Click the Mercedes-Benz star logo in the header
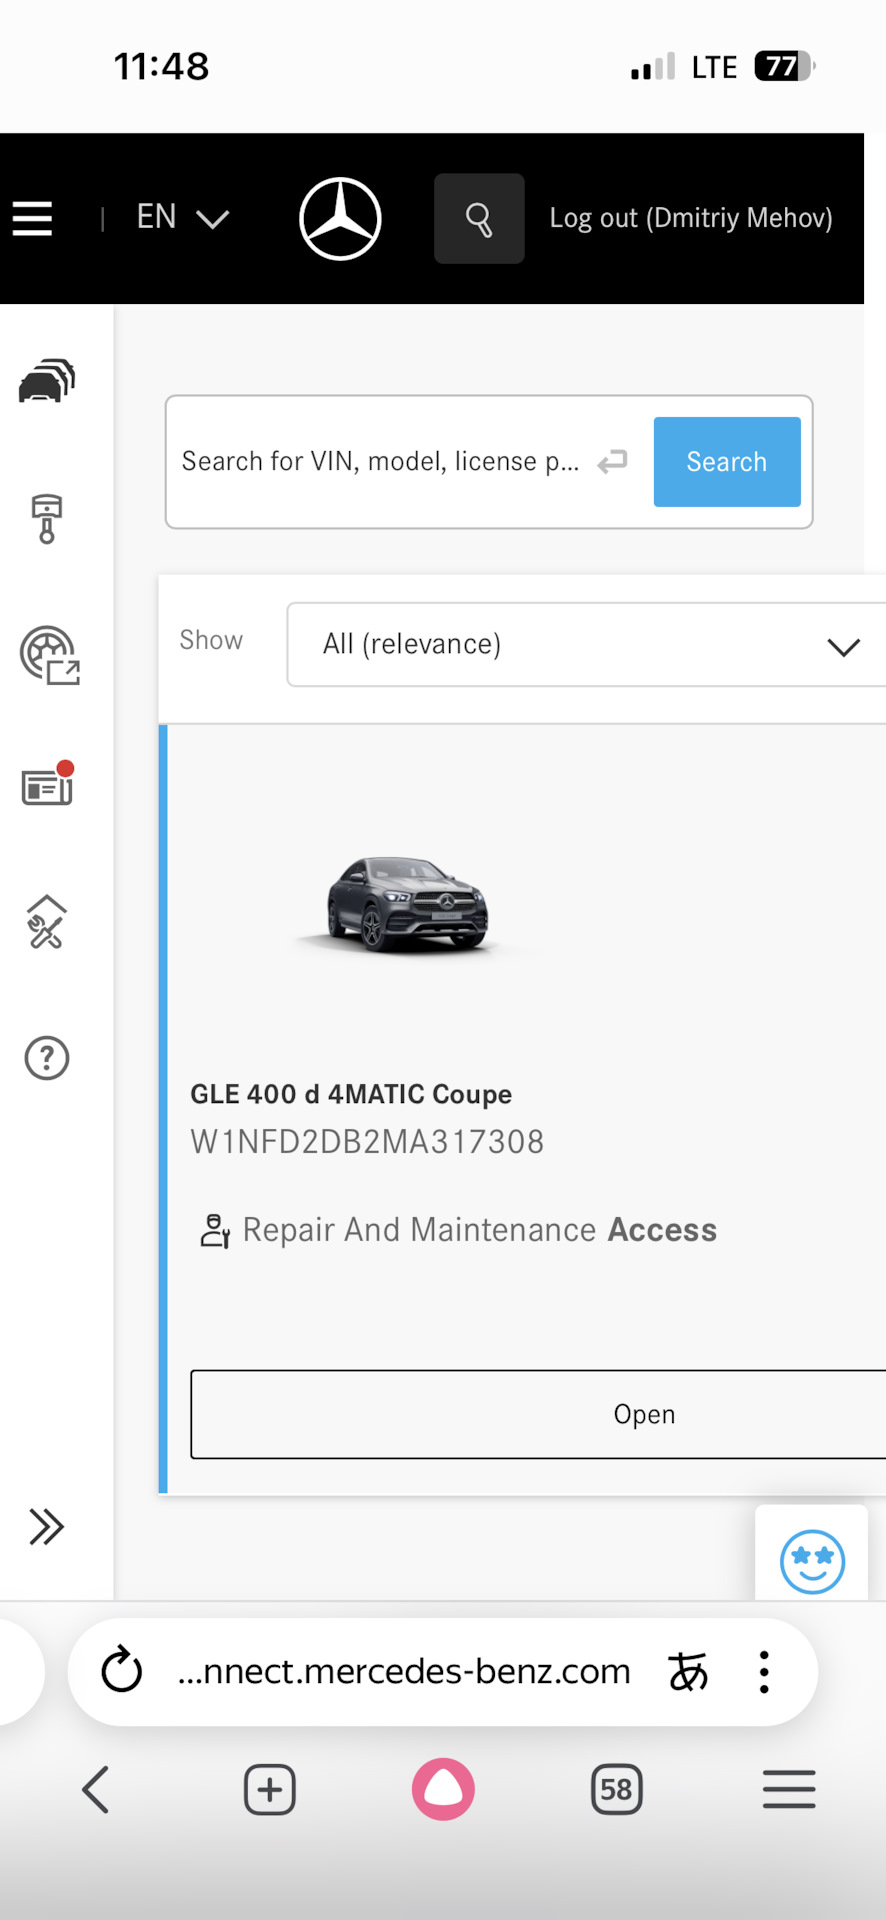 (339, 218)
